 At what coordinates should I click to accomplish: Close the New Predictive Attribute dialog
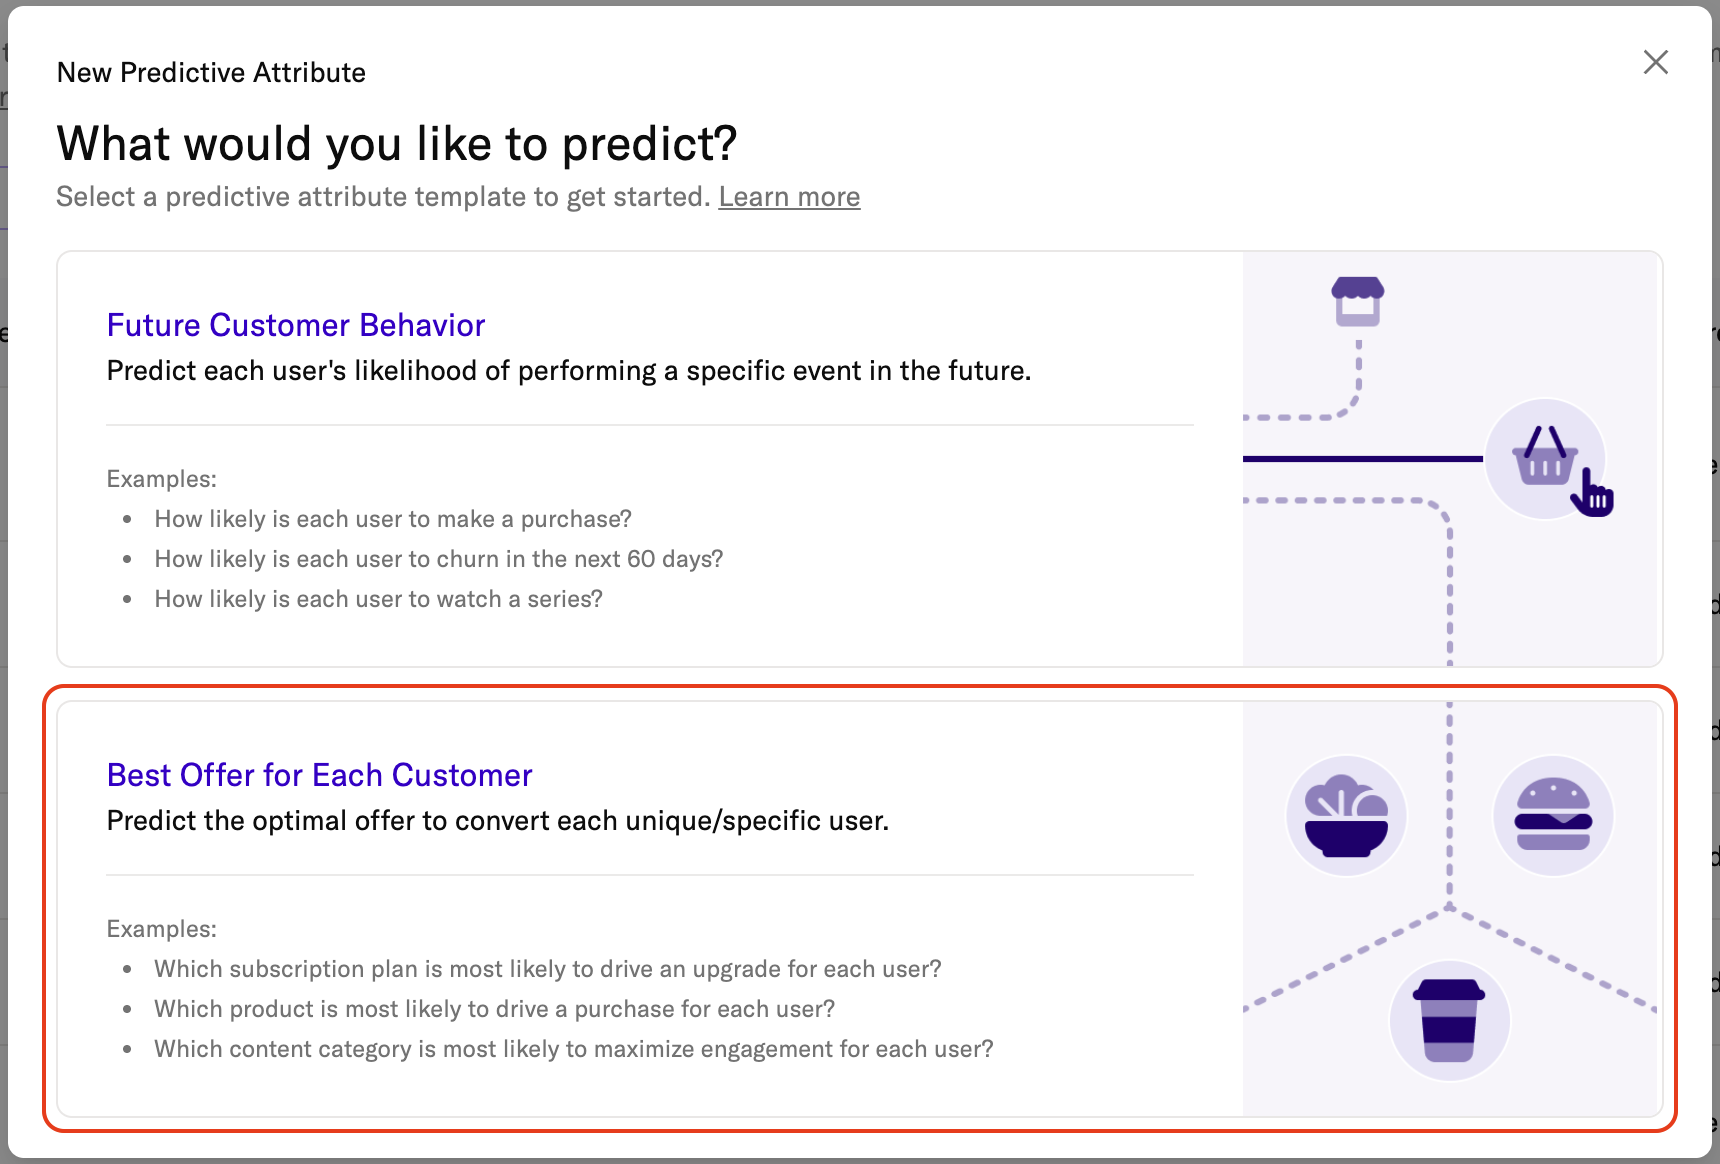(1655, 63)
